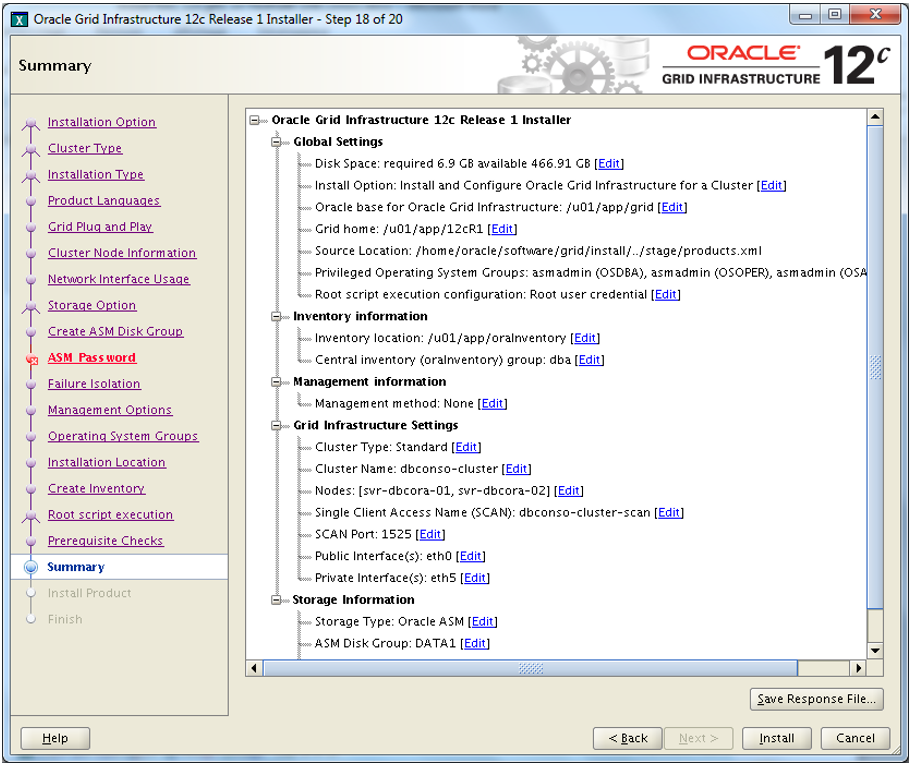Screen dimensions: 910x765
Task: Click the horizontal scrollbar left arrow
Action: (254, 668)
